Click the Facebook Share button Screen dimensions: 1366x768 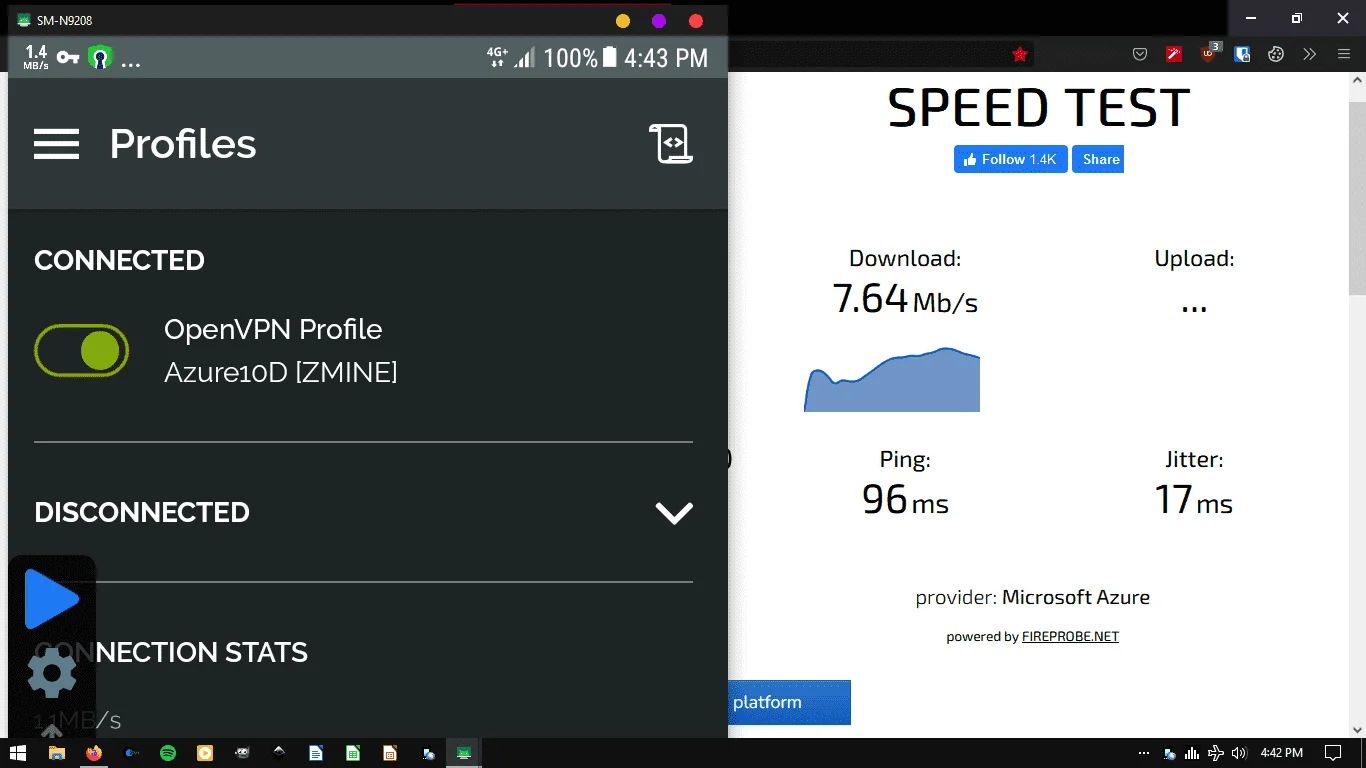tap(1098, 159)
